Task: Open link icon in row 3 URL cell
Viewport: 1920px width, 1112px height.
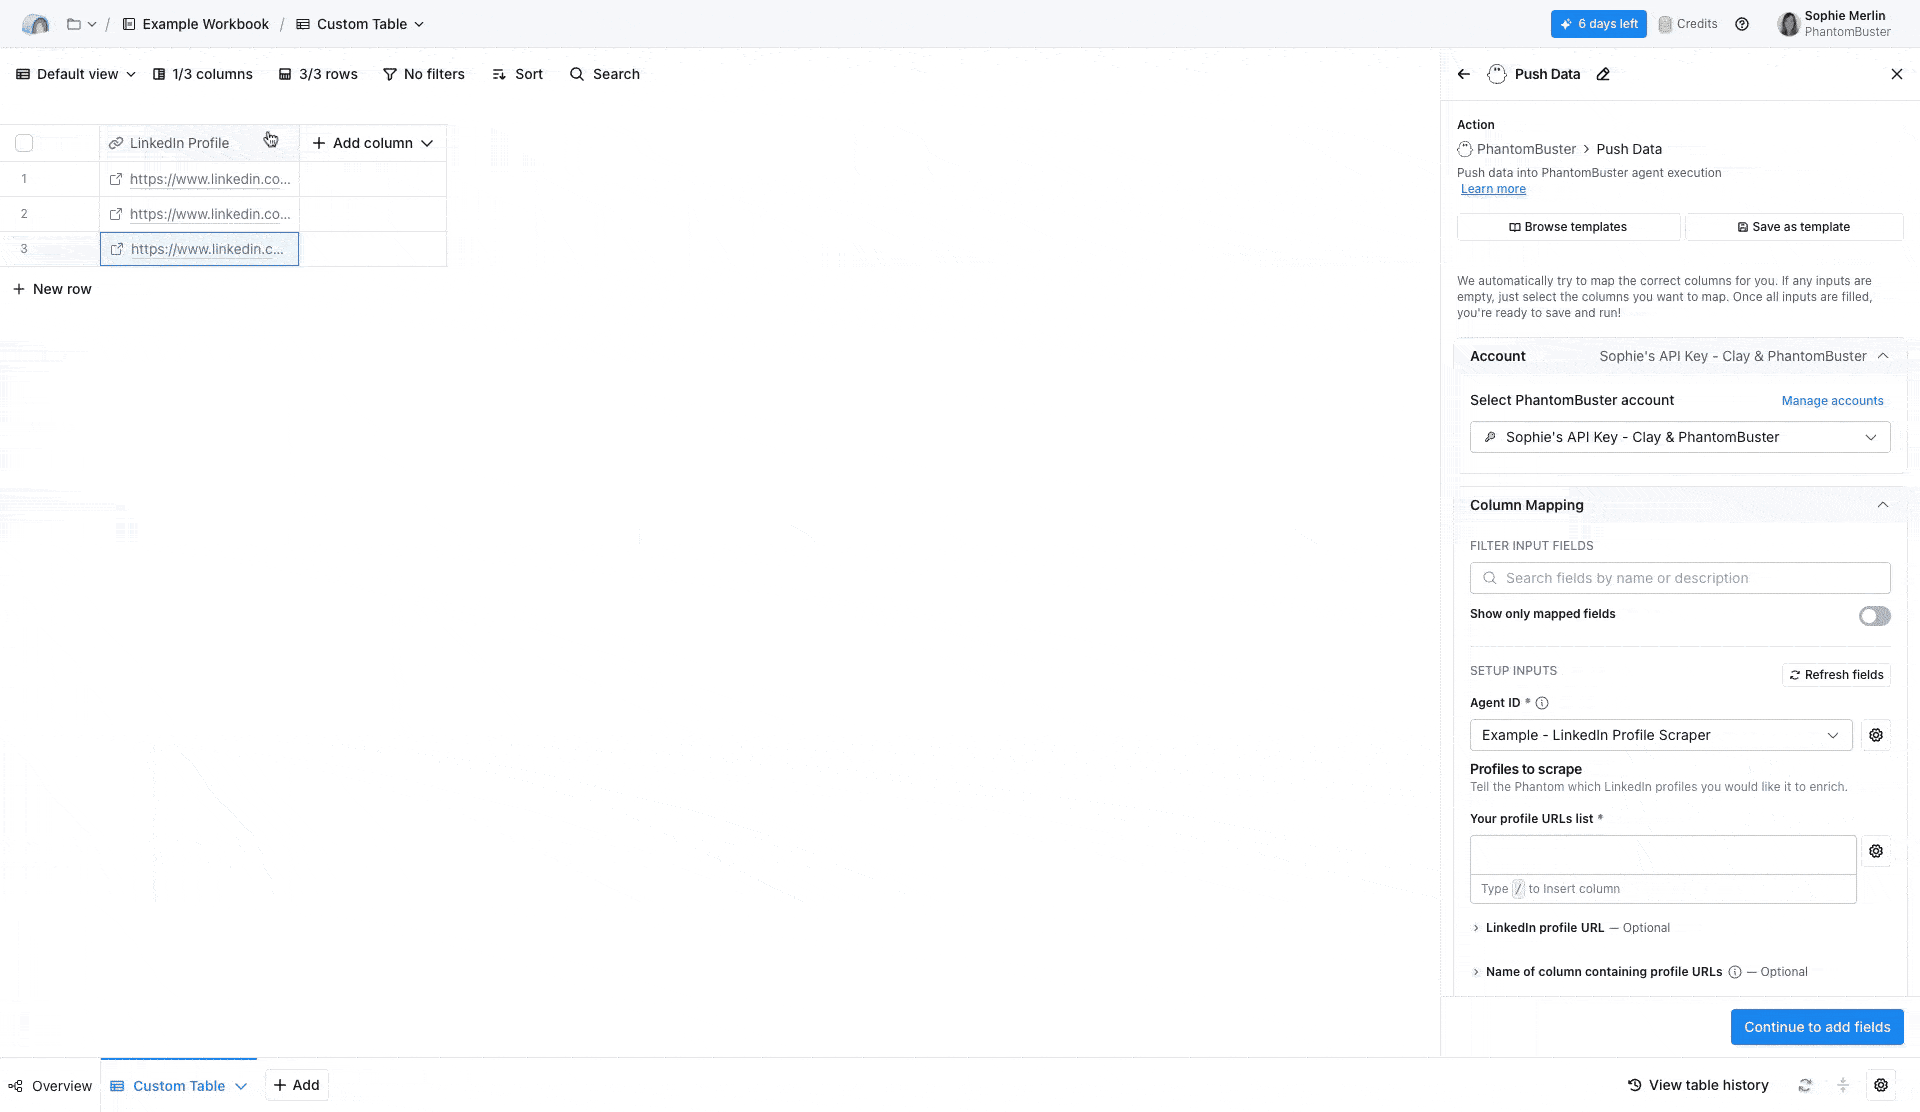Action: 117,249
